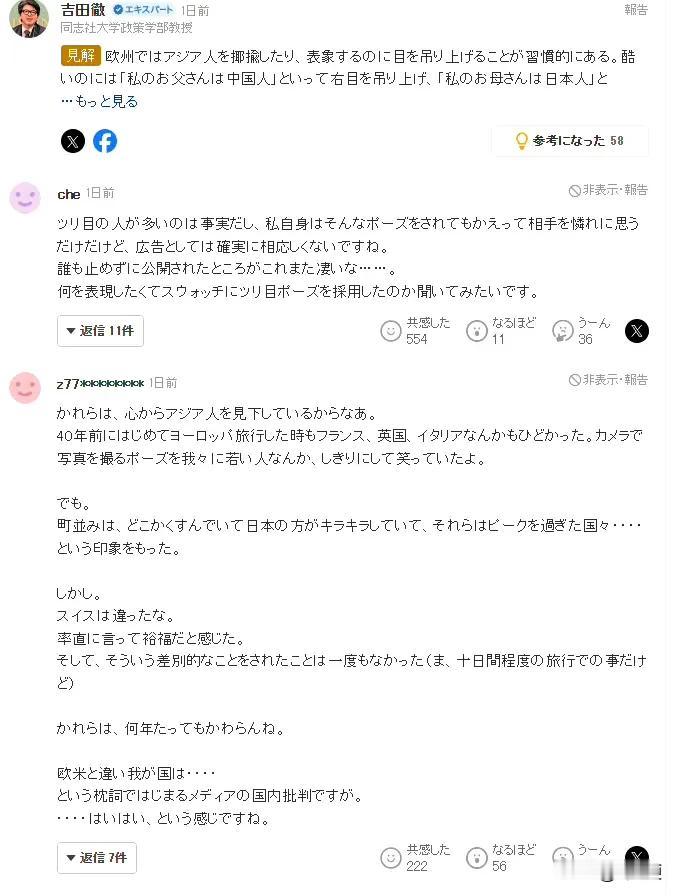Click che username
Viewport: 677px width, 896px height.
69,194
